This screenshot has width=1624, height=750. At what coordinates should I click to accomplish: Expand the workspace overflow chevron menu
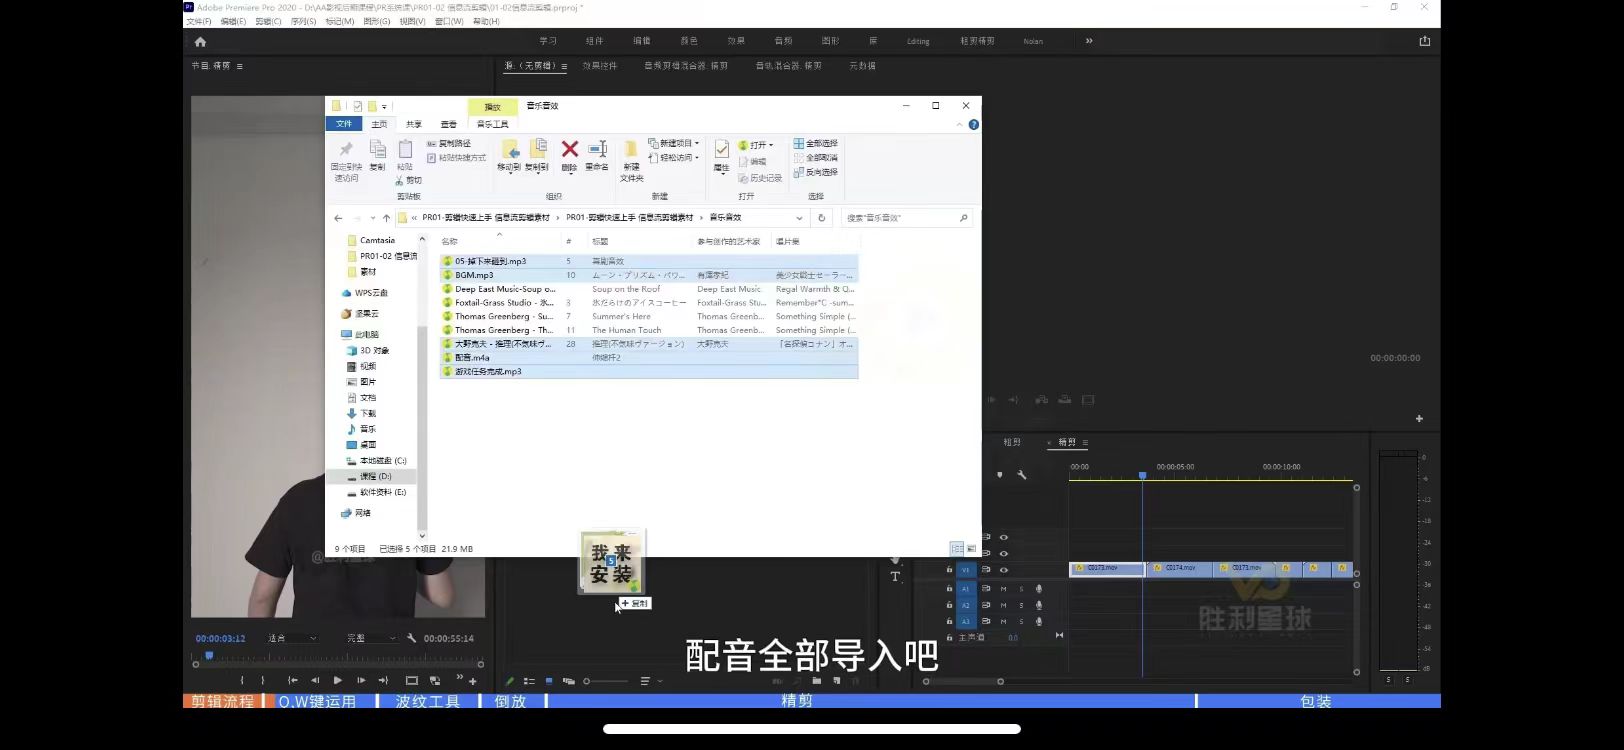pos(1089,41)
